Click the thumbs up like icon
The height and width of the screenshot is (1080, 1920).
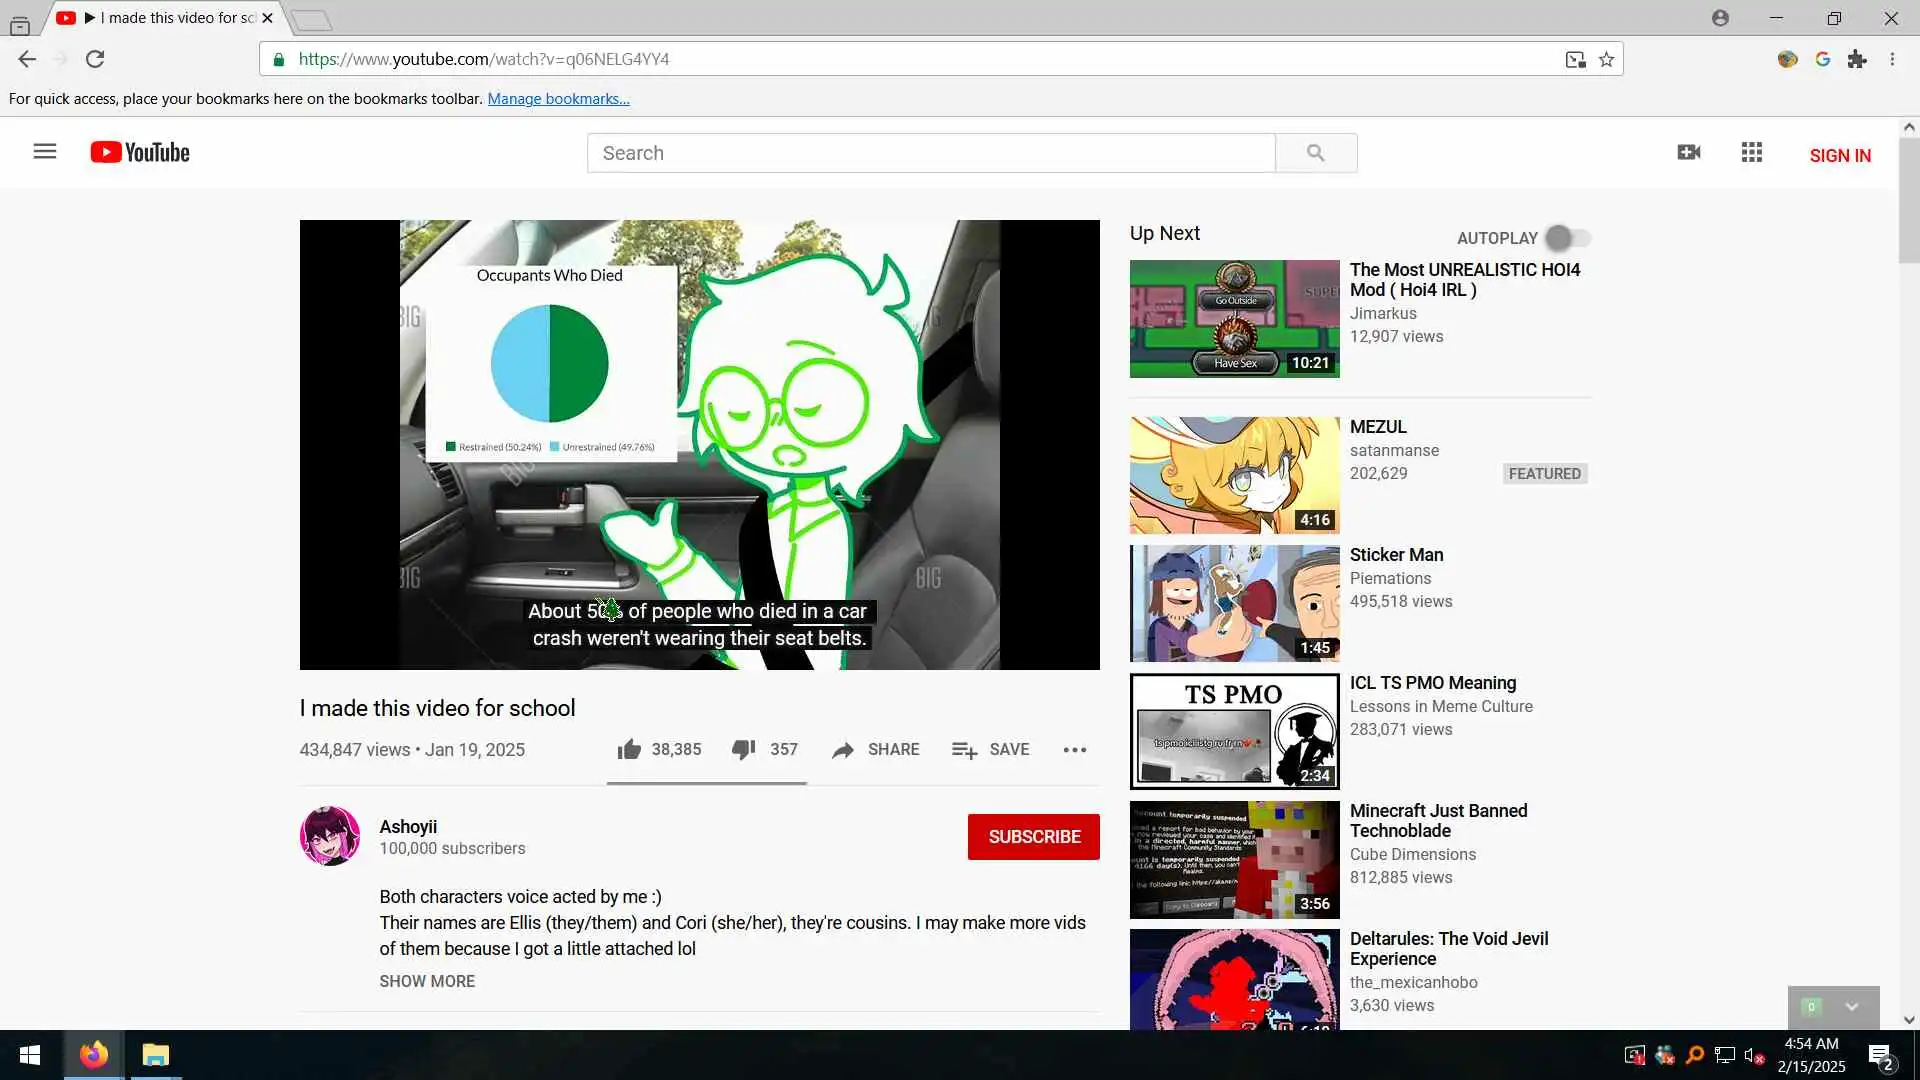(629, 750)
